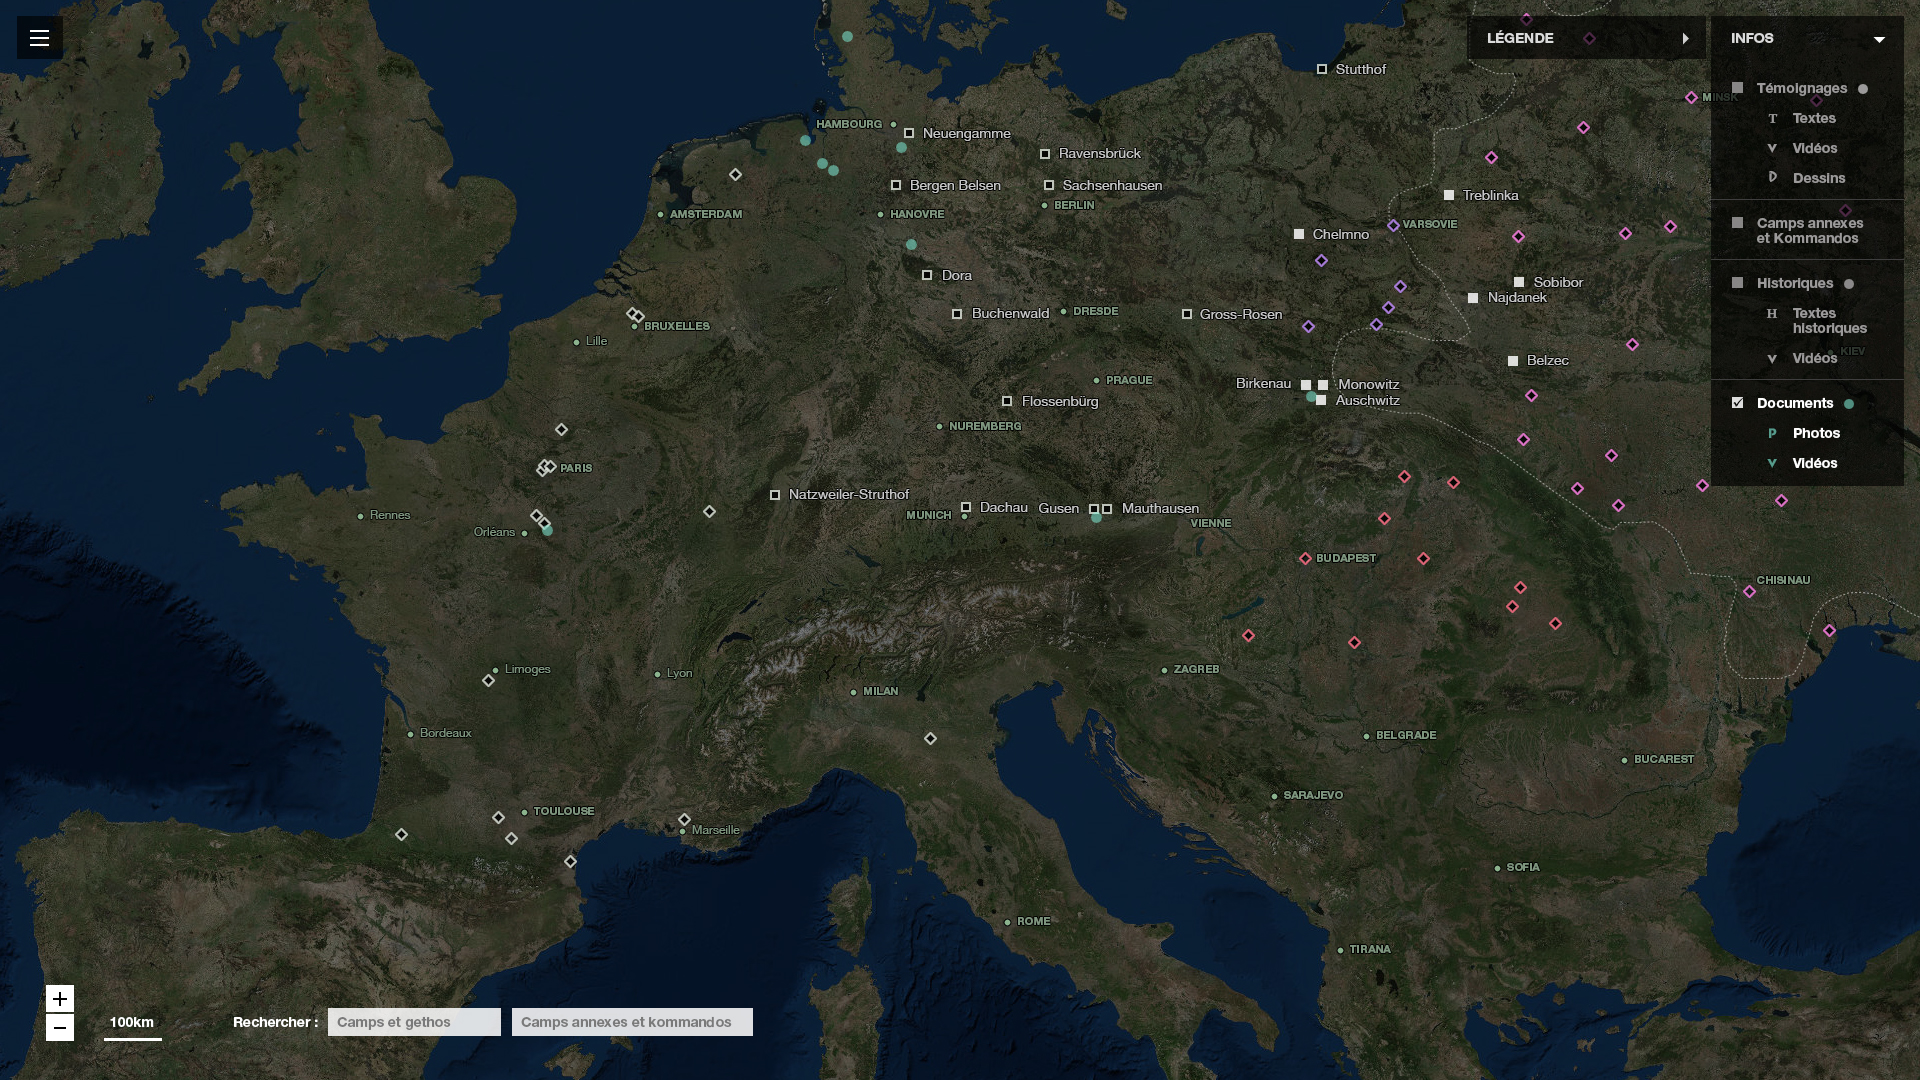
Task: Click the white diamond near Toulouse
Action: [498, 818]
